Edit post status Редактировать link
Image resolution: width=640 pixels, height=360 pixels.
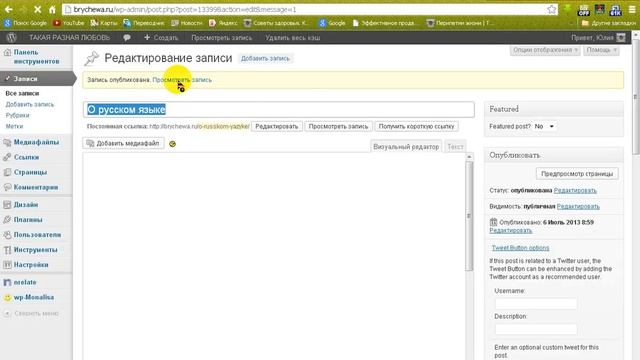(575, 191)
